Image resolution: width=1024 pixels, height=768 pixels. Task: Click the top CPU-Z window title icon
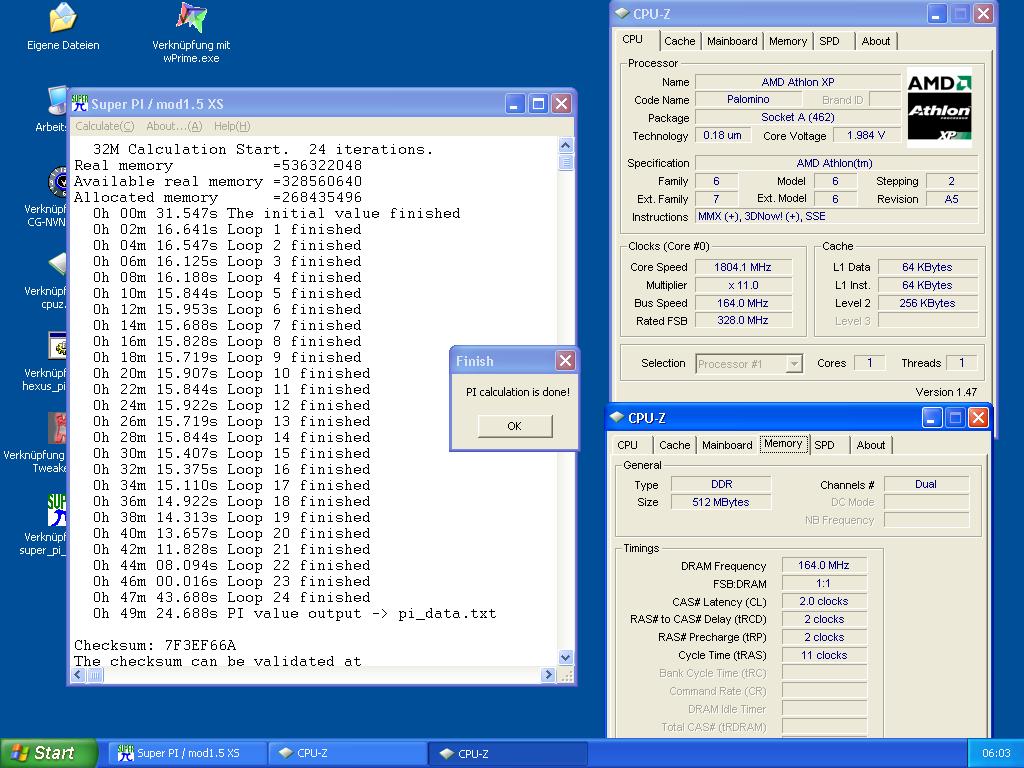[x=623, y=14]
